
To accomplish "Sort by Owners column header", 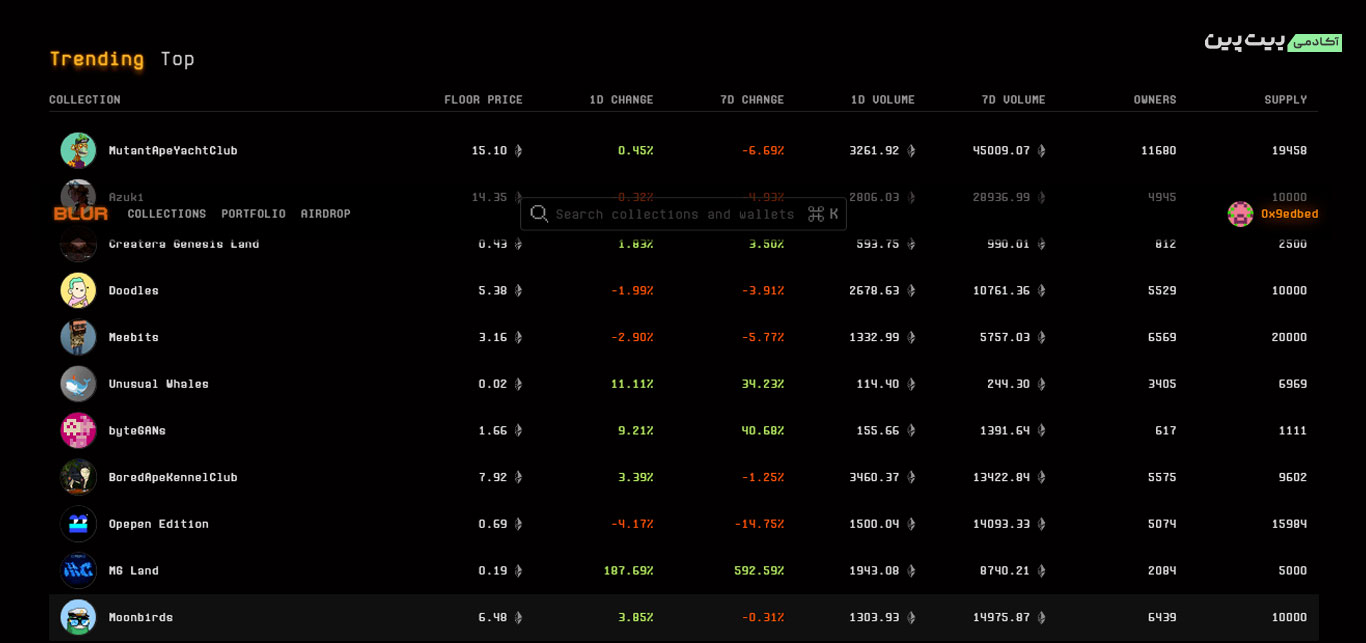I will pyautogui.click(x=1155, y=100).
